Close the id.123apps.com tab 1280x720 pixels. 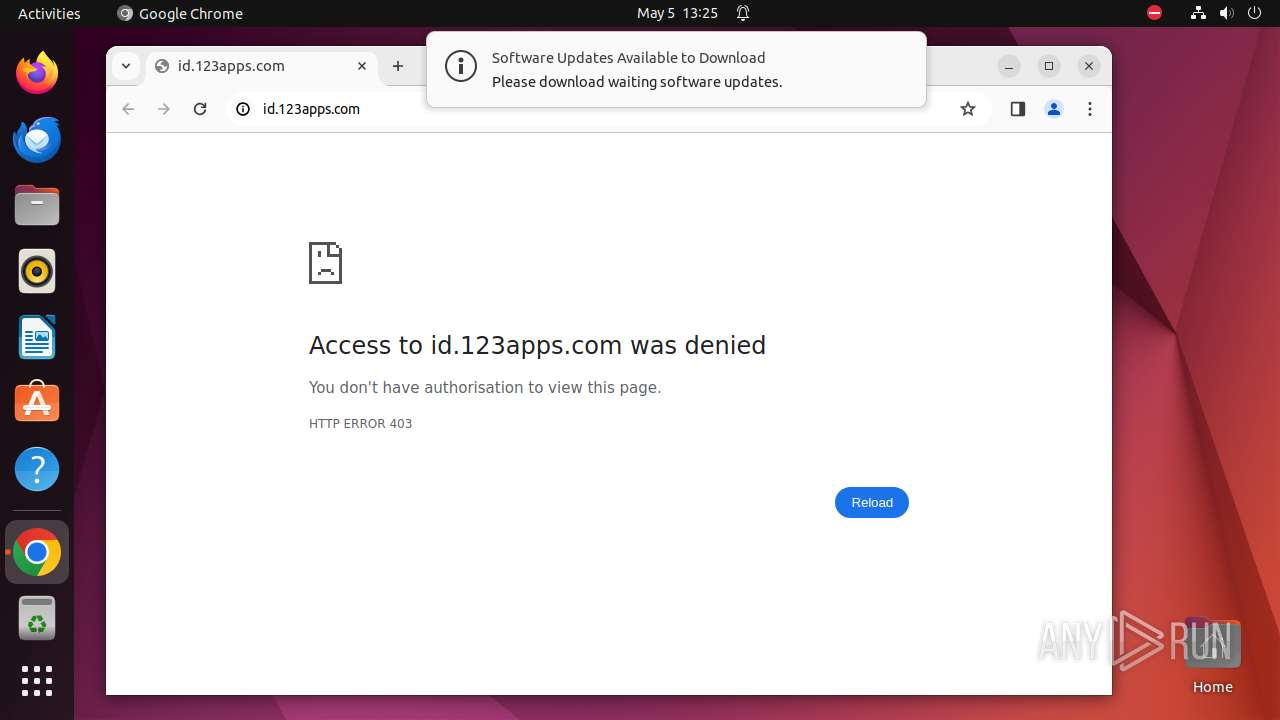pos(362,66)
